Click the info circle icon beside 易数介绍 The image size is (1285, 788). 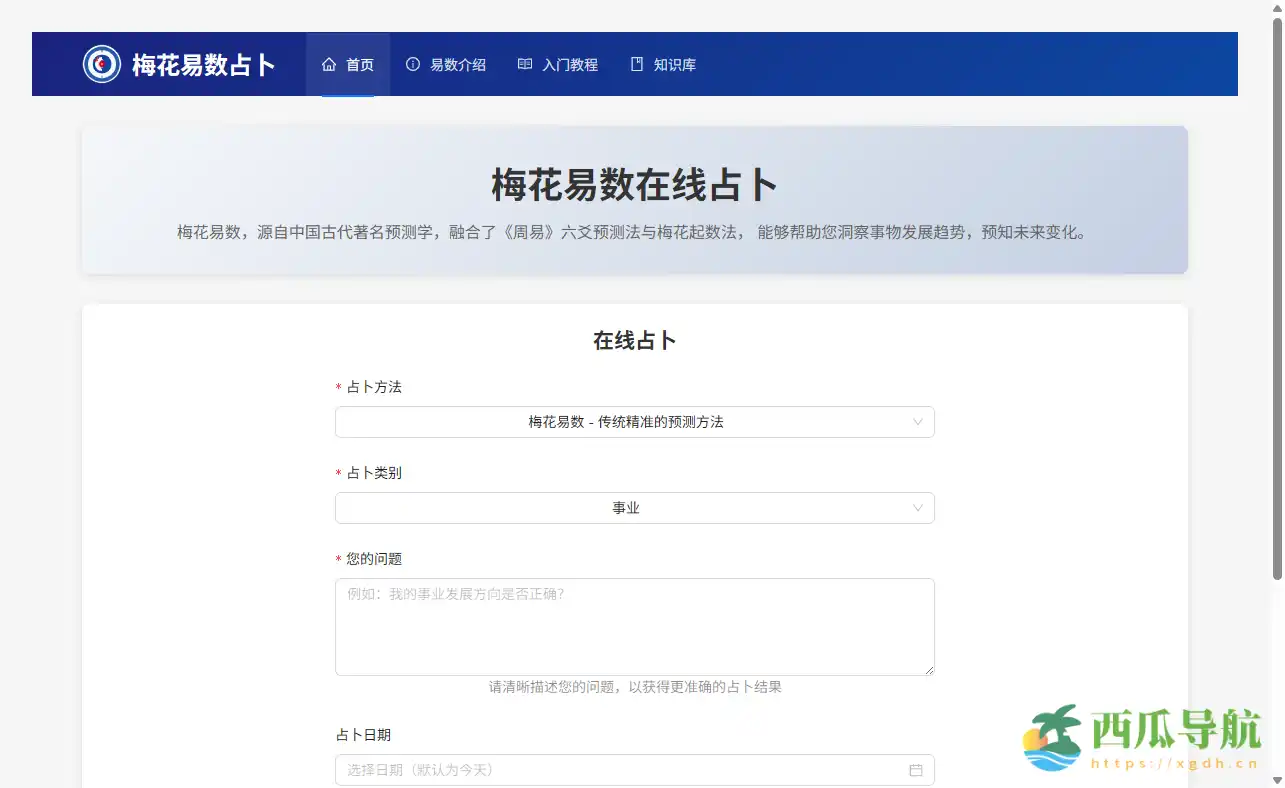pyautogui.click(x=413, y=64)
